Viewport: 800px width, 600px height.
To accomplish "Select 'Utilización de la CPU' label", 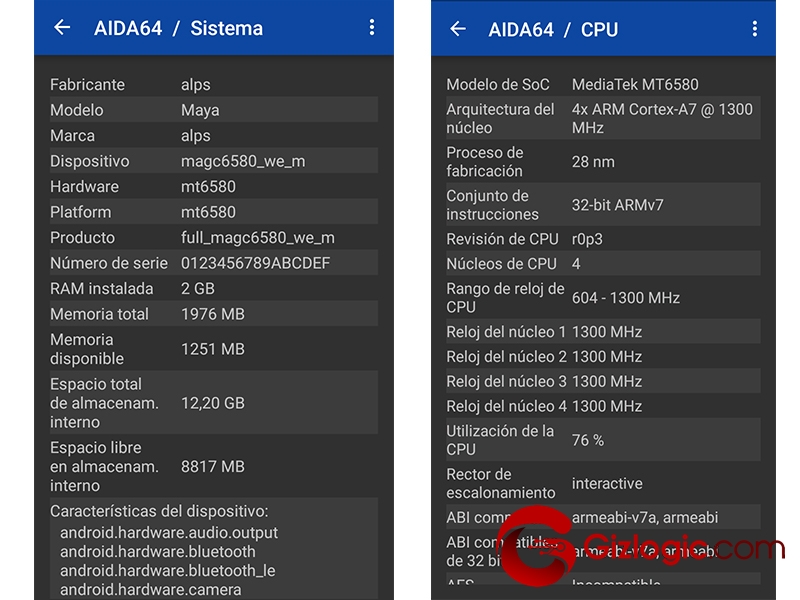I will 500,440.
